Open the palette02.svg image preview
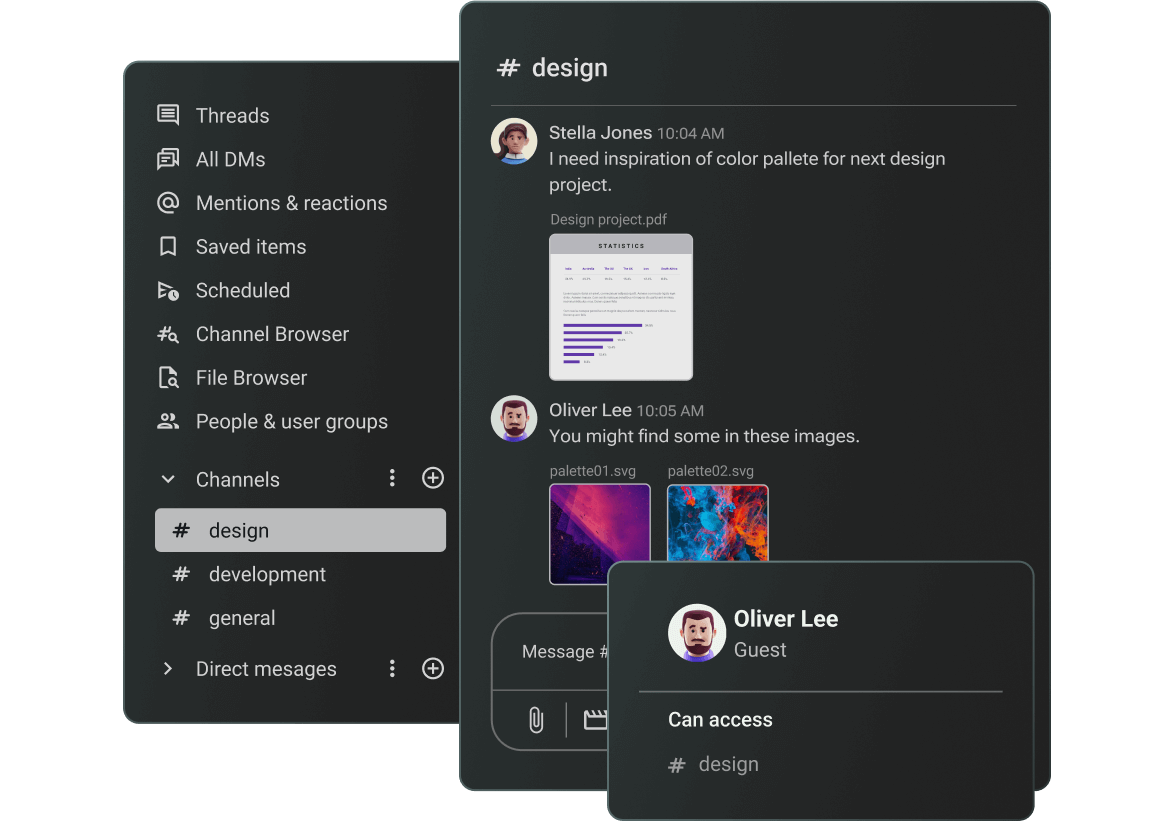Screen dimensions: 1174x821 [717, 523]
